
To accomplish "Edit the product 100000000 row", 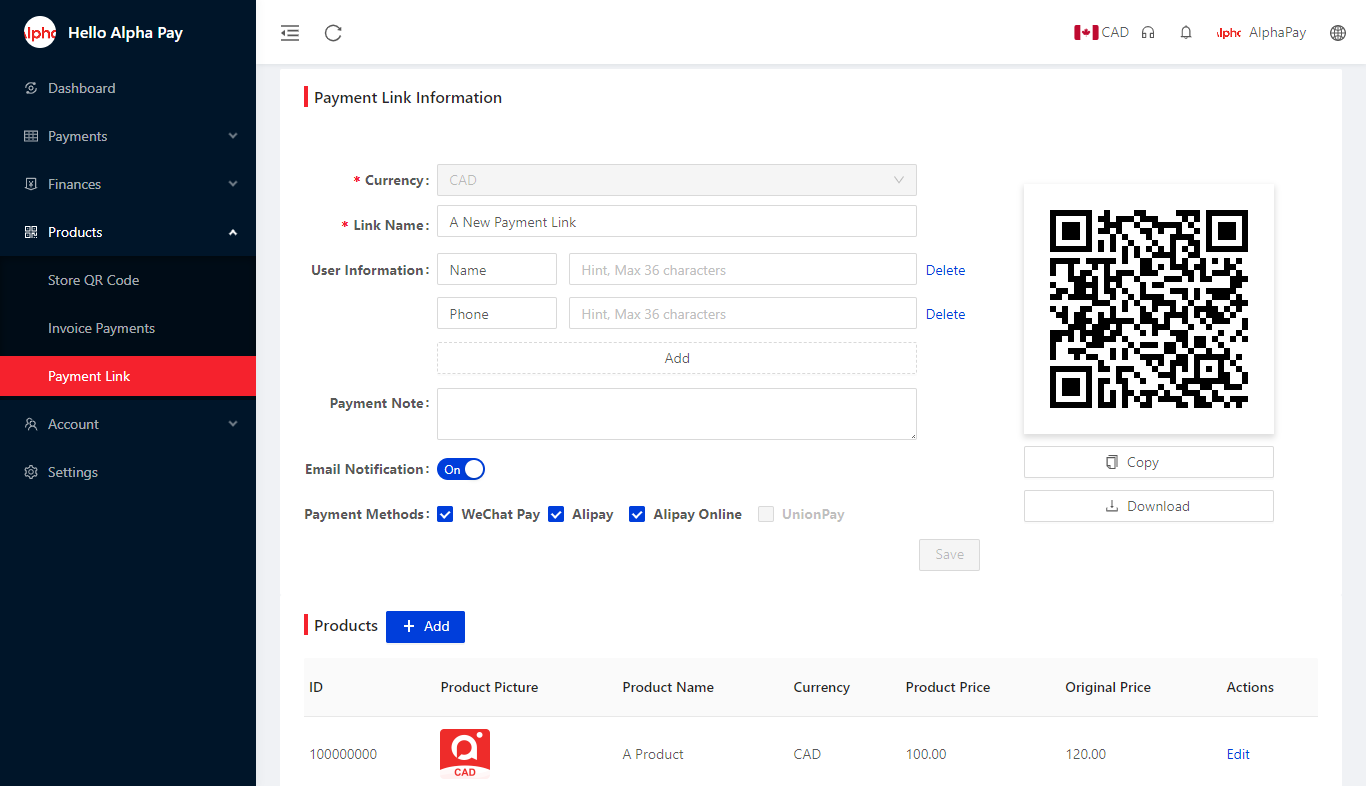I will point(1238,754).
